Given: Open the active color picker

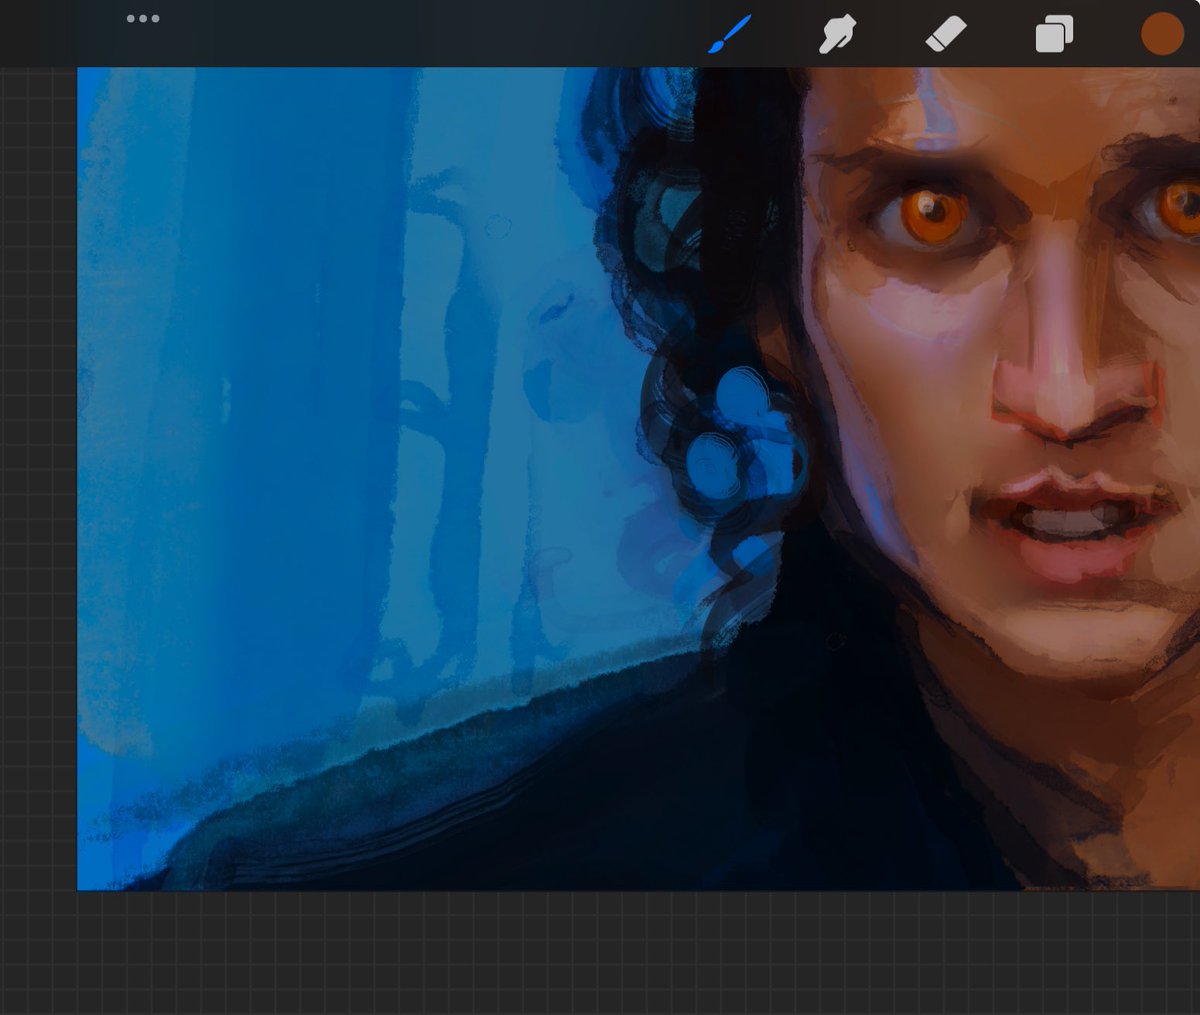Looking at the screenshot, I should point(1160,33).
